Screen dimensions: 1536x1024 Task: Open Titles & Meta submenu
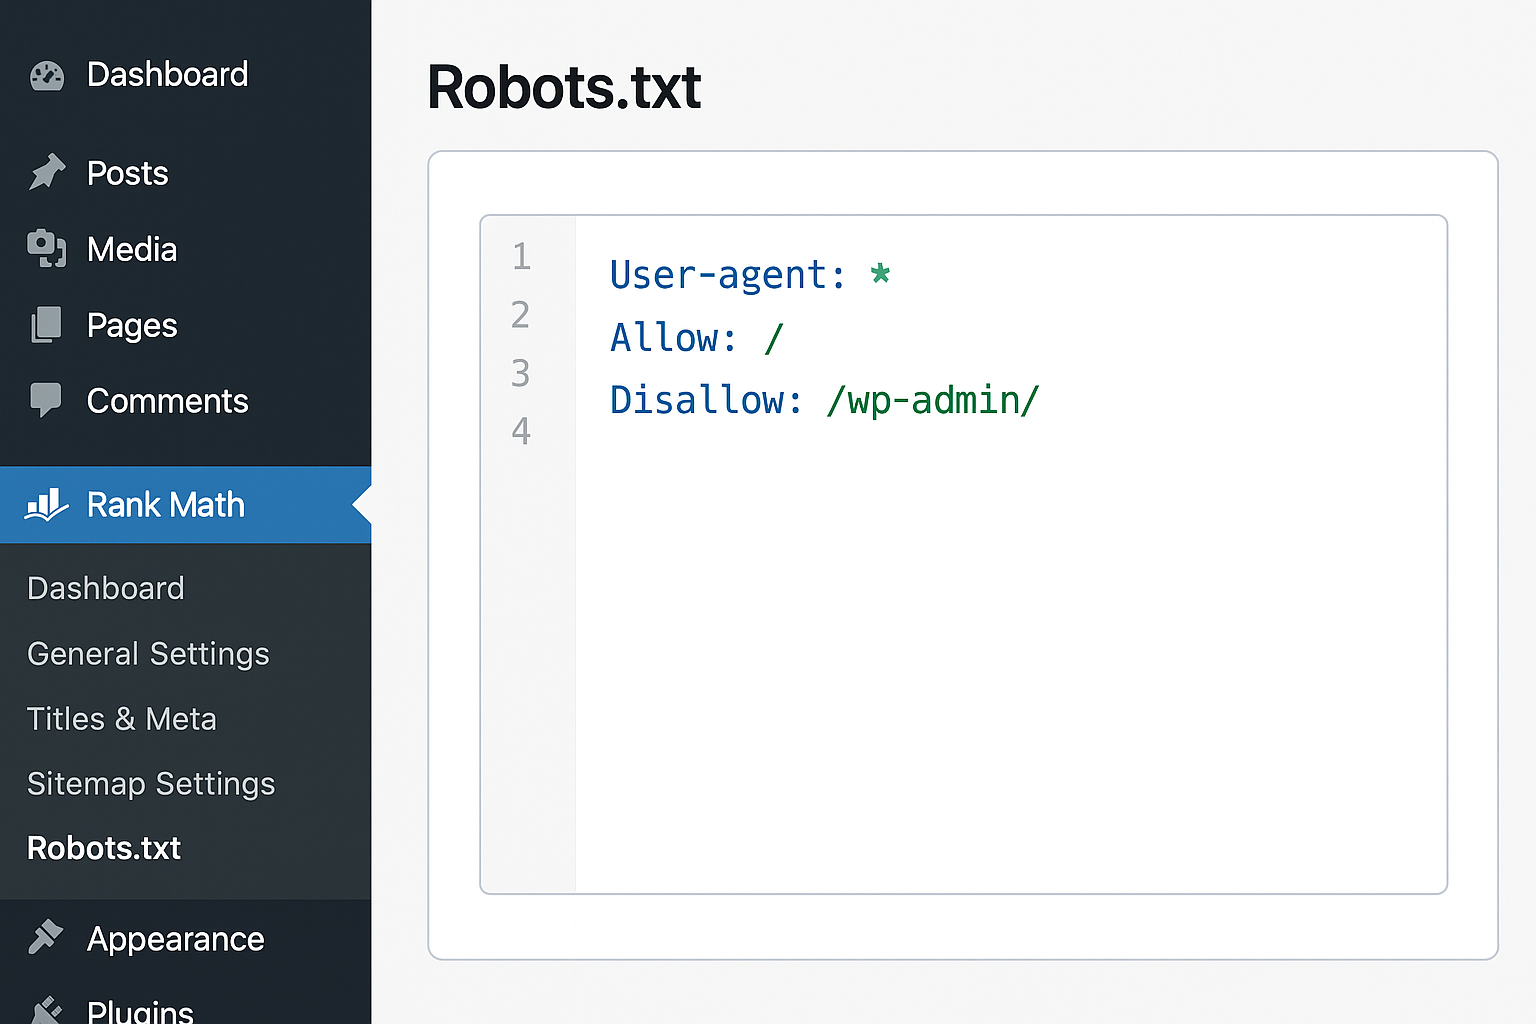[121, 719]
